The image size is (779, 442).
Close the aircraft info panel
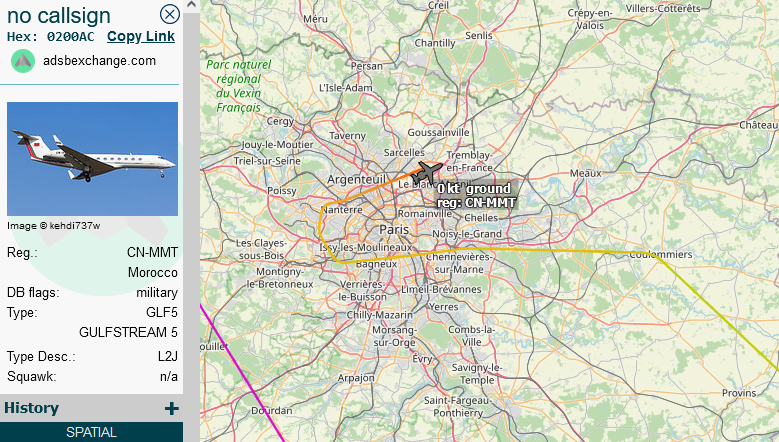click(x=169, y=14)
